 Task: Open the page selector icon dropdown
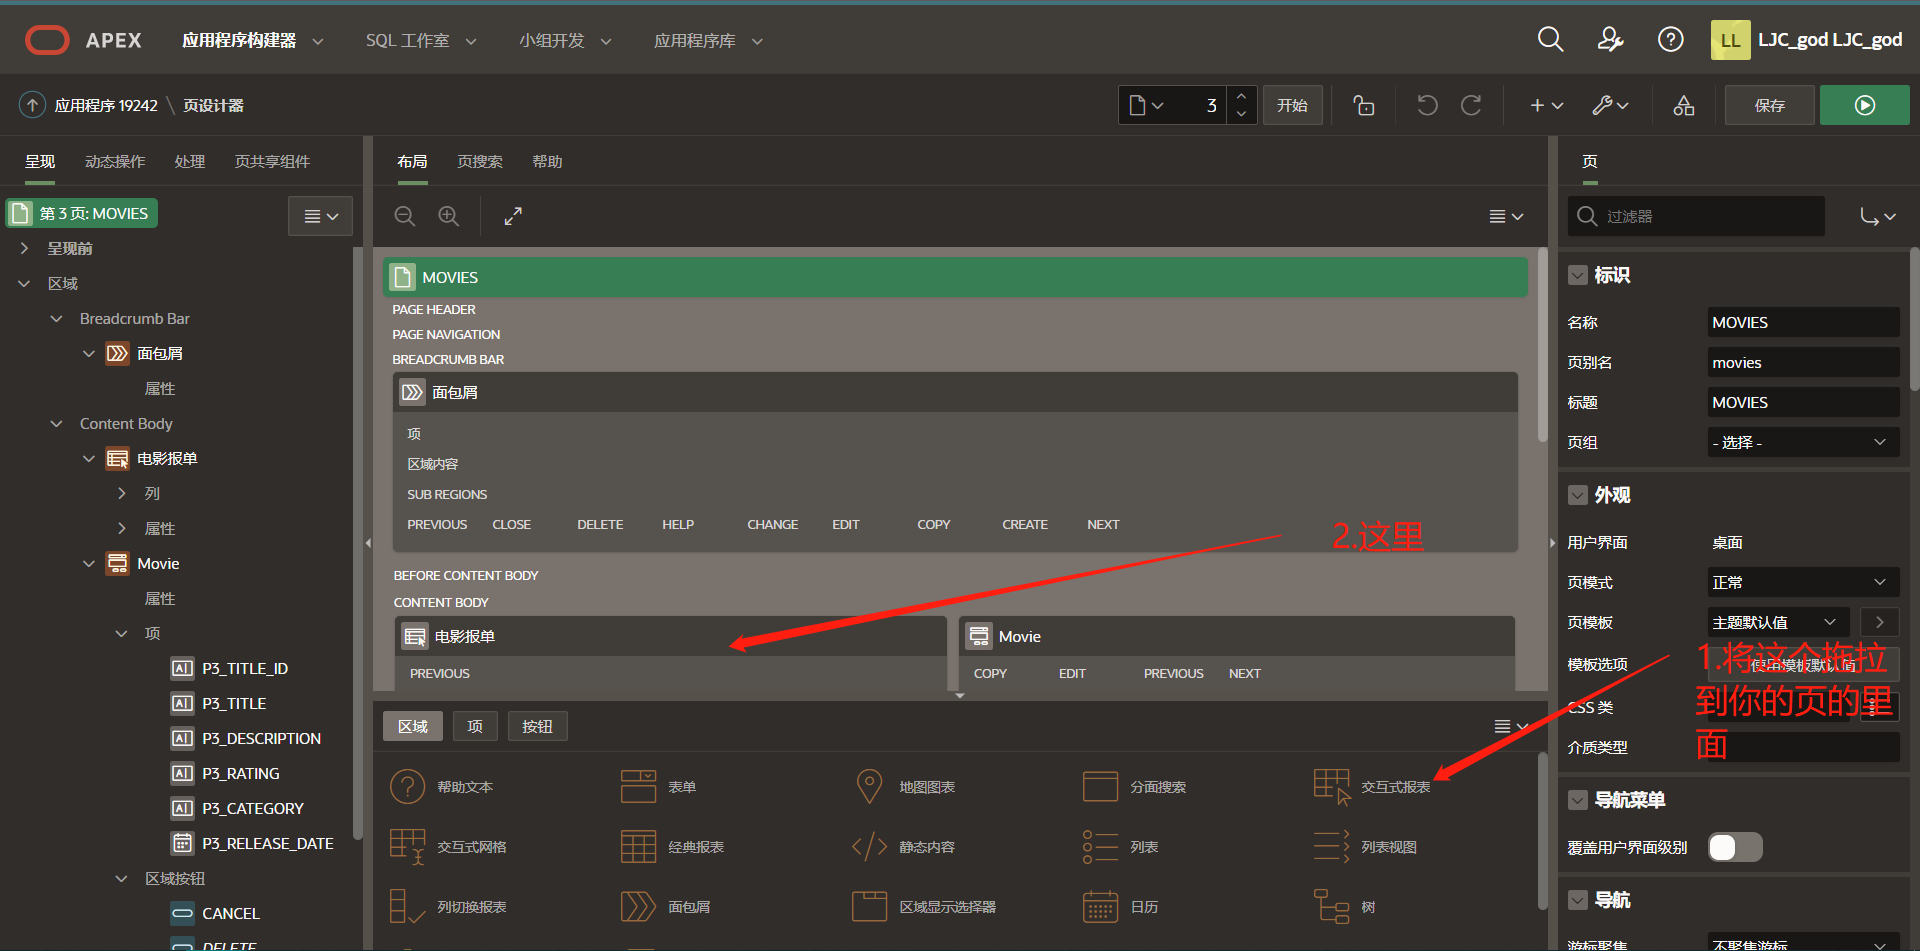1146,105
